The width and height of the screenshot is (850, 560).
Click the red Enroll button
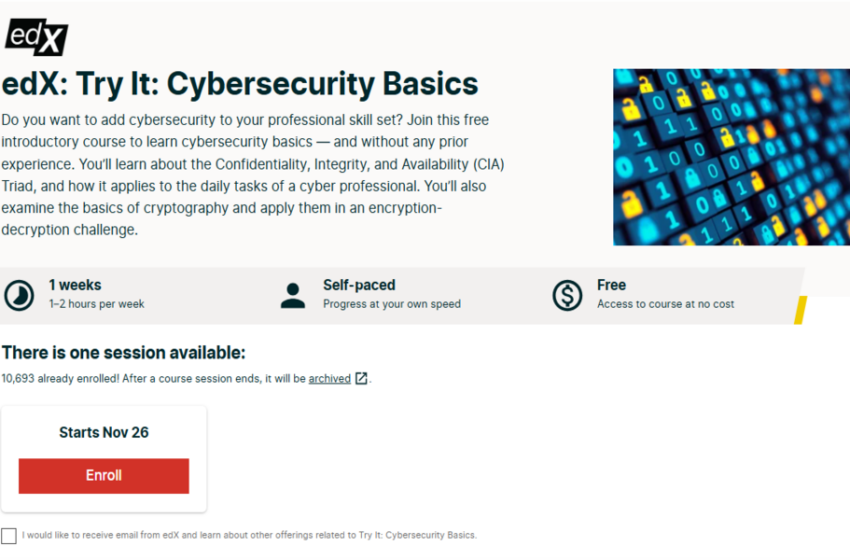click(x=104, y=475)
